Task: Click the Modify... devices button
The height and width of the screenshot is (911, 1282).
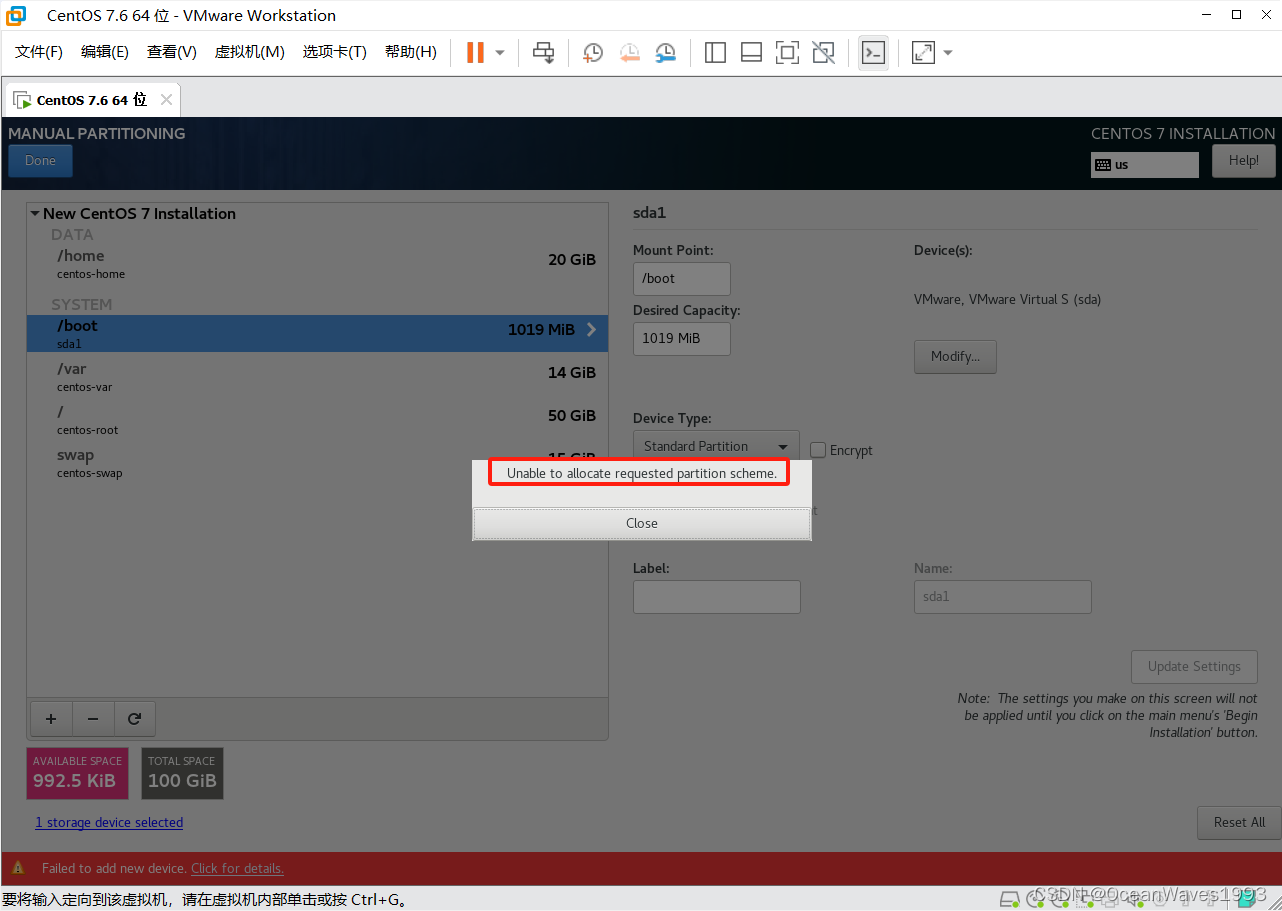Action: tap(955, 357)
